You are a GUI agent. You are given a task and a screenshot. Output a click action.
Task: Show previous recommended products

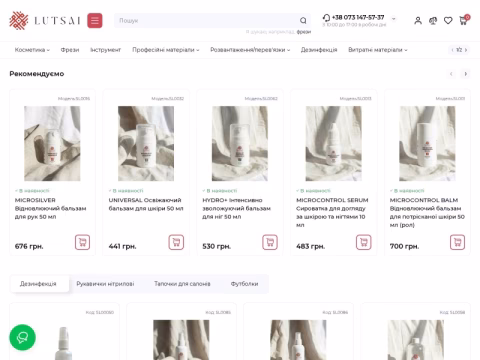pos(451,74)
